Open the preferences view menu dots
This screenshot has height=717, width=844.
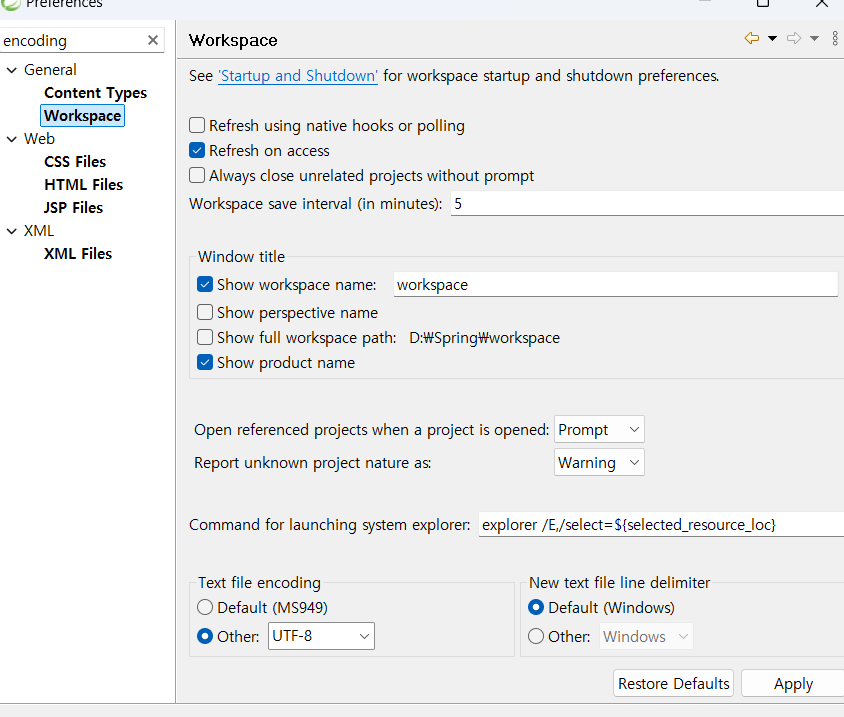(x=835, y=38)
